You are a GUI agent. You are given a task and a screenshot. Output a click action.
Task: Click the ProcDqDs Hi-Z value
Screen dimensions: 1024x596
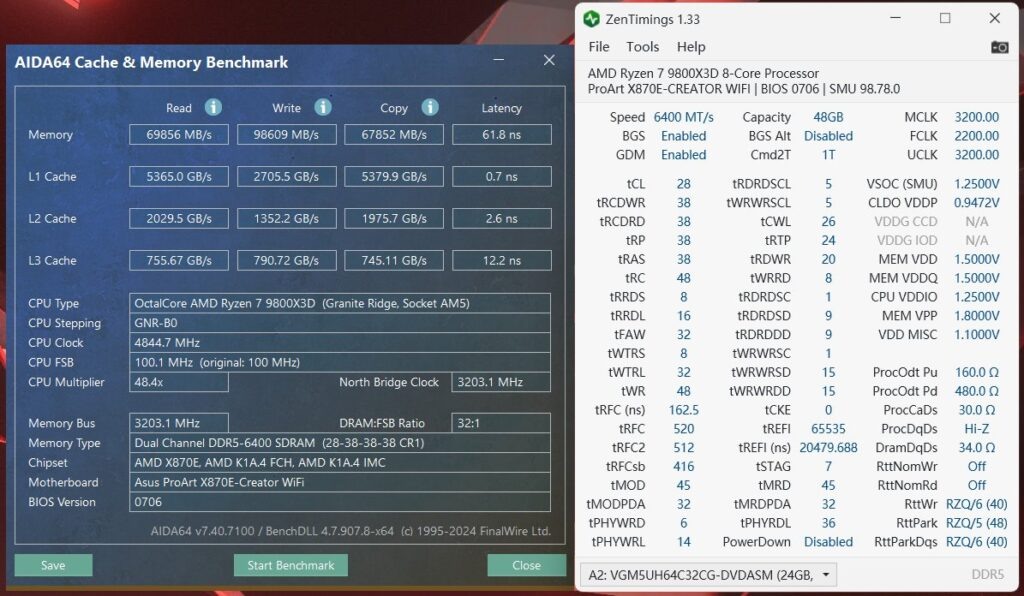976,429
